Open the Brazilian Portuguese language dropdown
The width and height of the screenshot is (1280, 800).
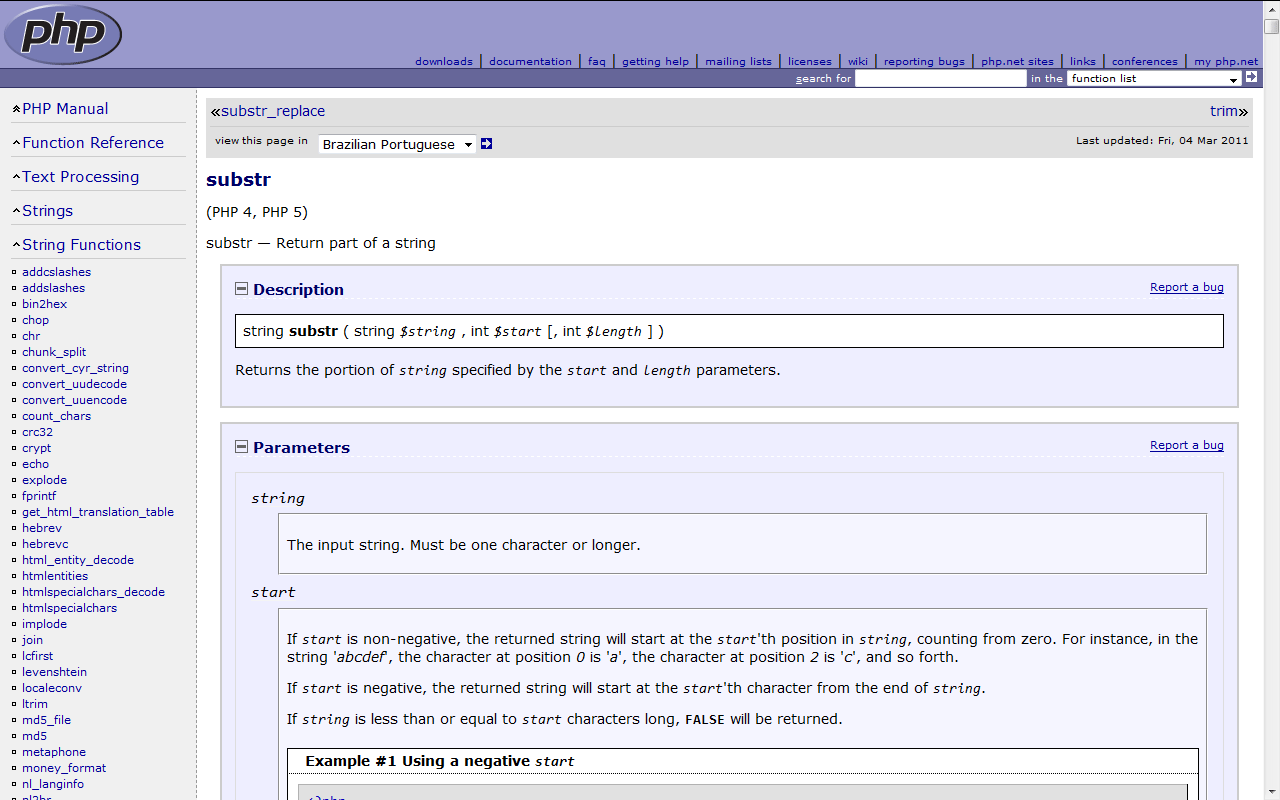pos(397,144)
